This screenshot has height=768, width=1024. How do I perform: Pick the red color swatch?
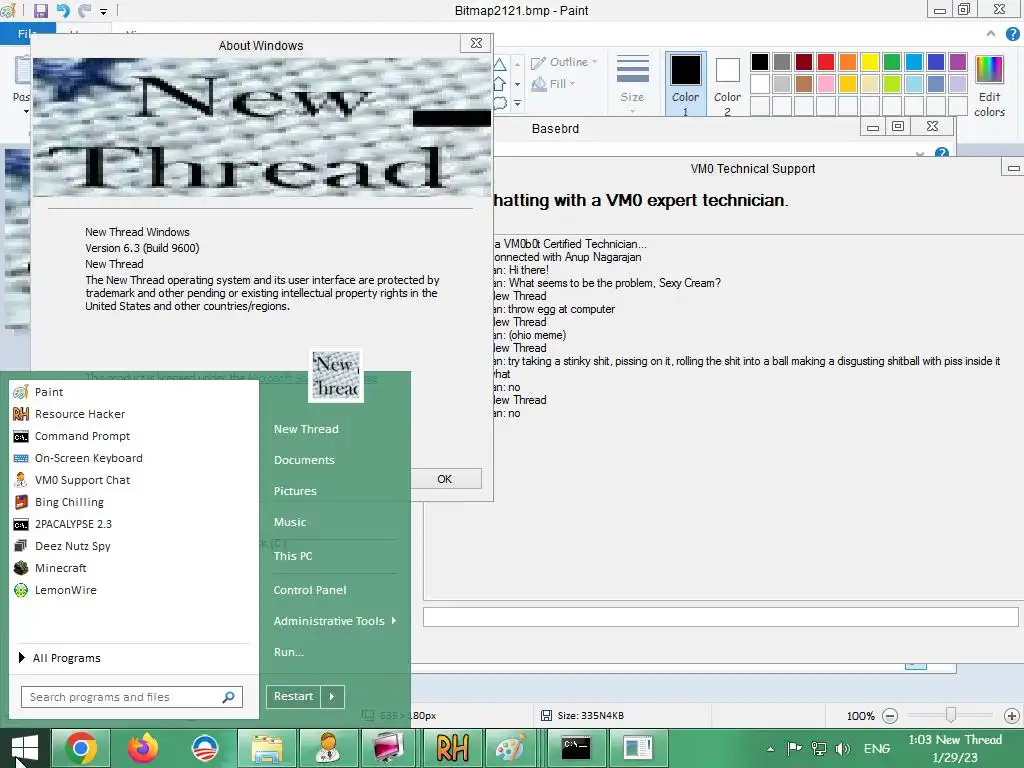pos(826,61)
